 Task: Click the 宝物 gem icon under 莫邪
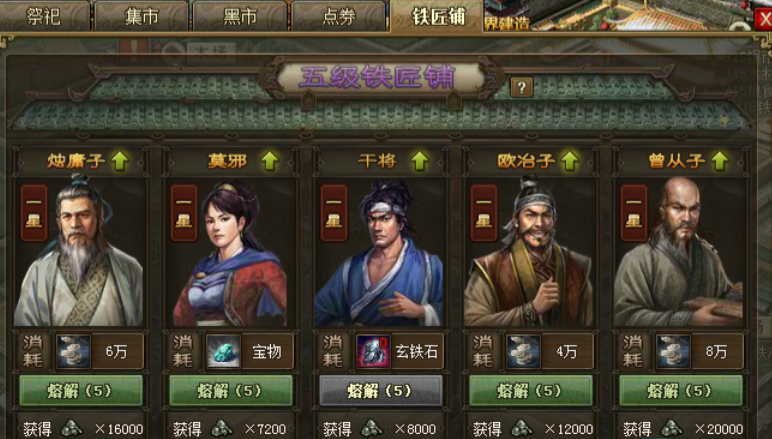click(223, 351)
